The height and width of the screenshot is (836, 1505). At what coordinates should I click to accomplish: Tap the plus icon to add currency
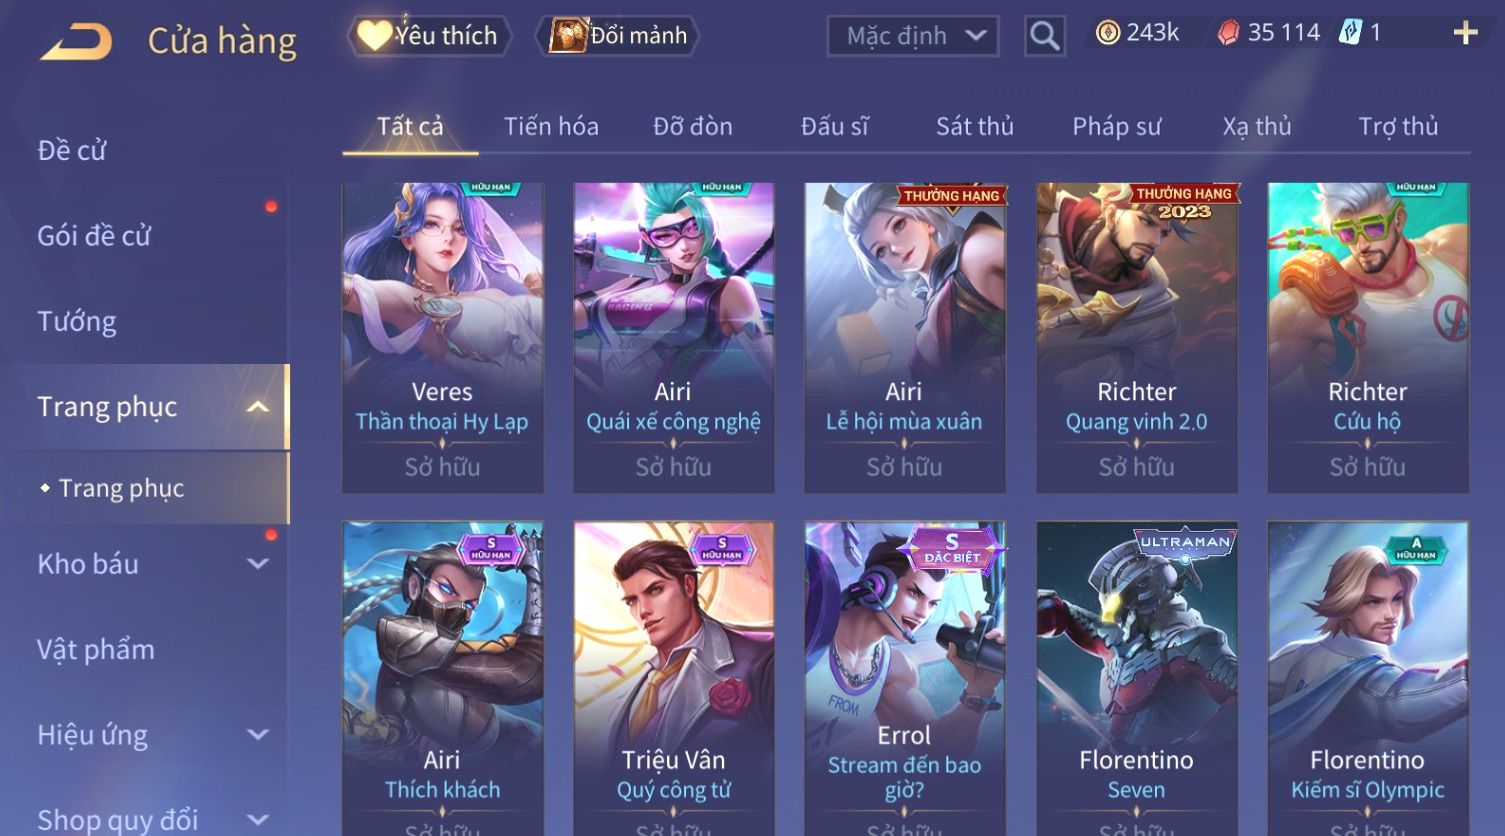click(x=1465, y=33)
